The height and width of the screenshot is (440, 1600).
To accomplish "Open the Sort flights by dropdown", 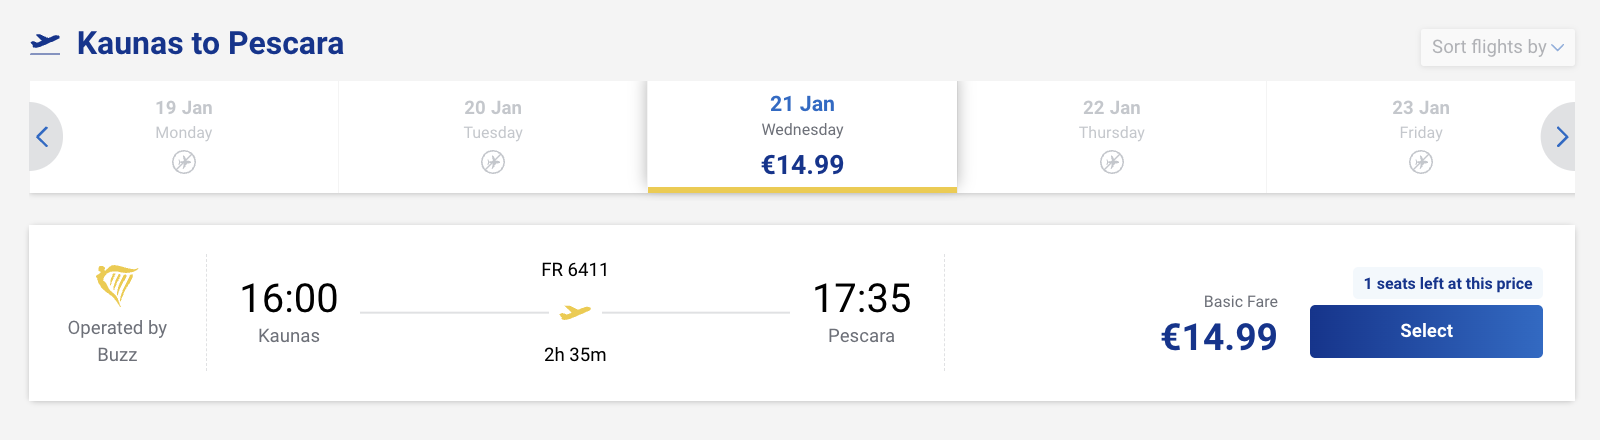I will pos(1488,47).
